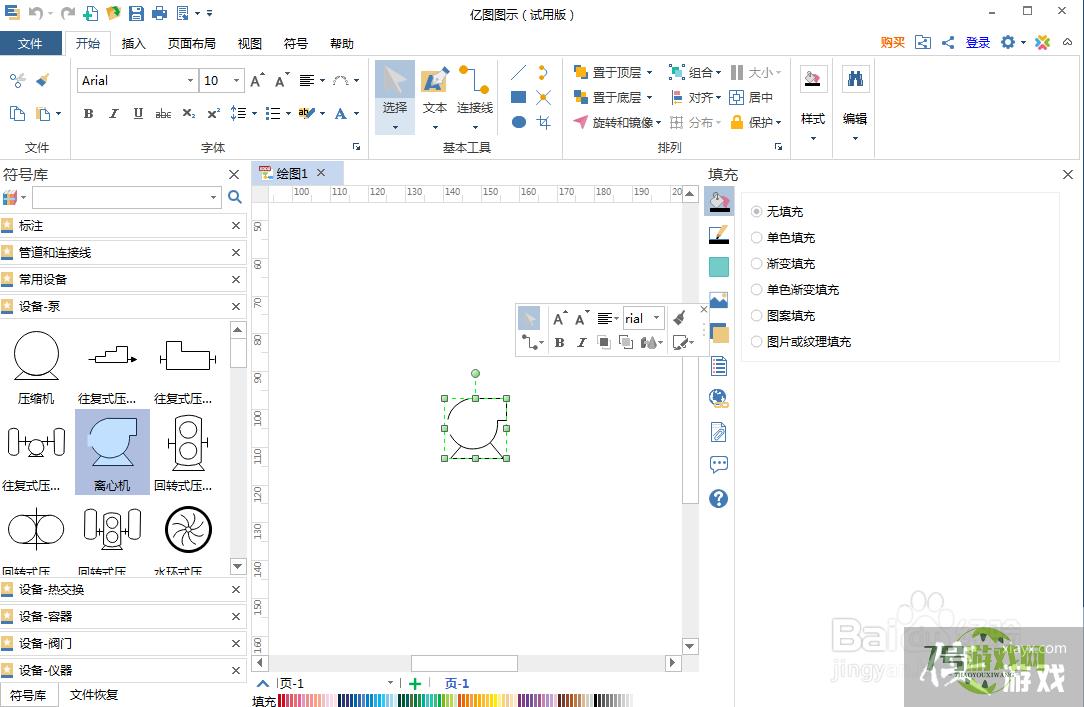This screenshot has width=1084, height=707.
Task: Expand the 置于底层 dropdown arrow
Action: (x=649, y=97)
